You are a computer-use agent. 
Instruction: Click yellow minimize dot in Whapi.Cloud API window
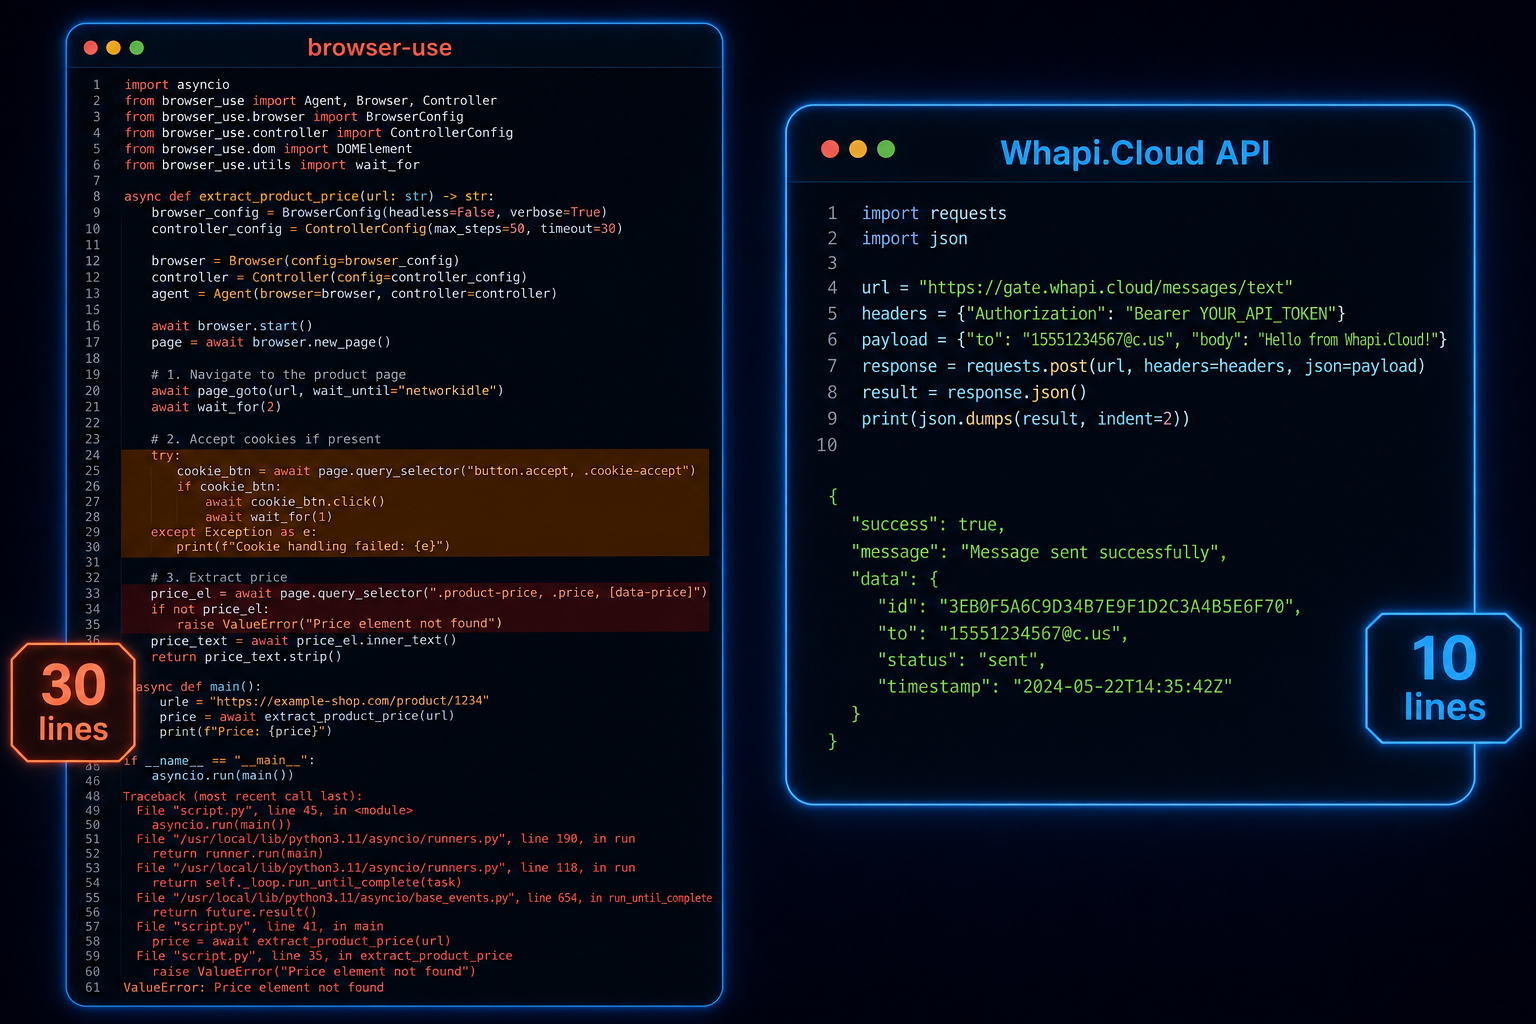click(858, 149)
